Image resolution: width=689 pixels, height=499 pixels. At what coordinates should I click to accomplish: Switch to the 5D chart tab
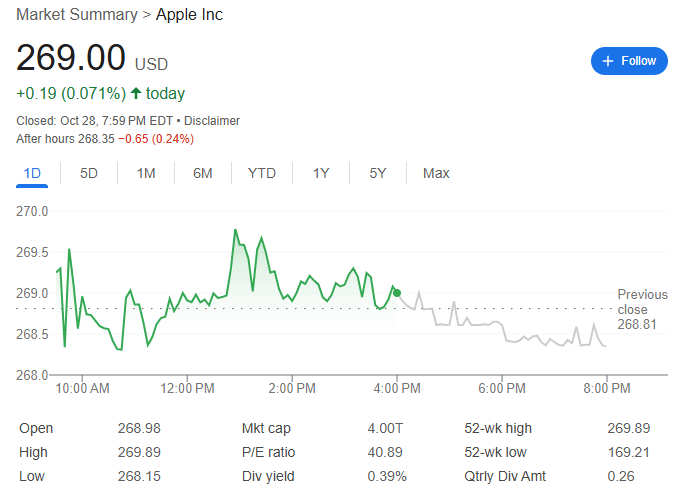(89, 173)
